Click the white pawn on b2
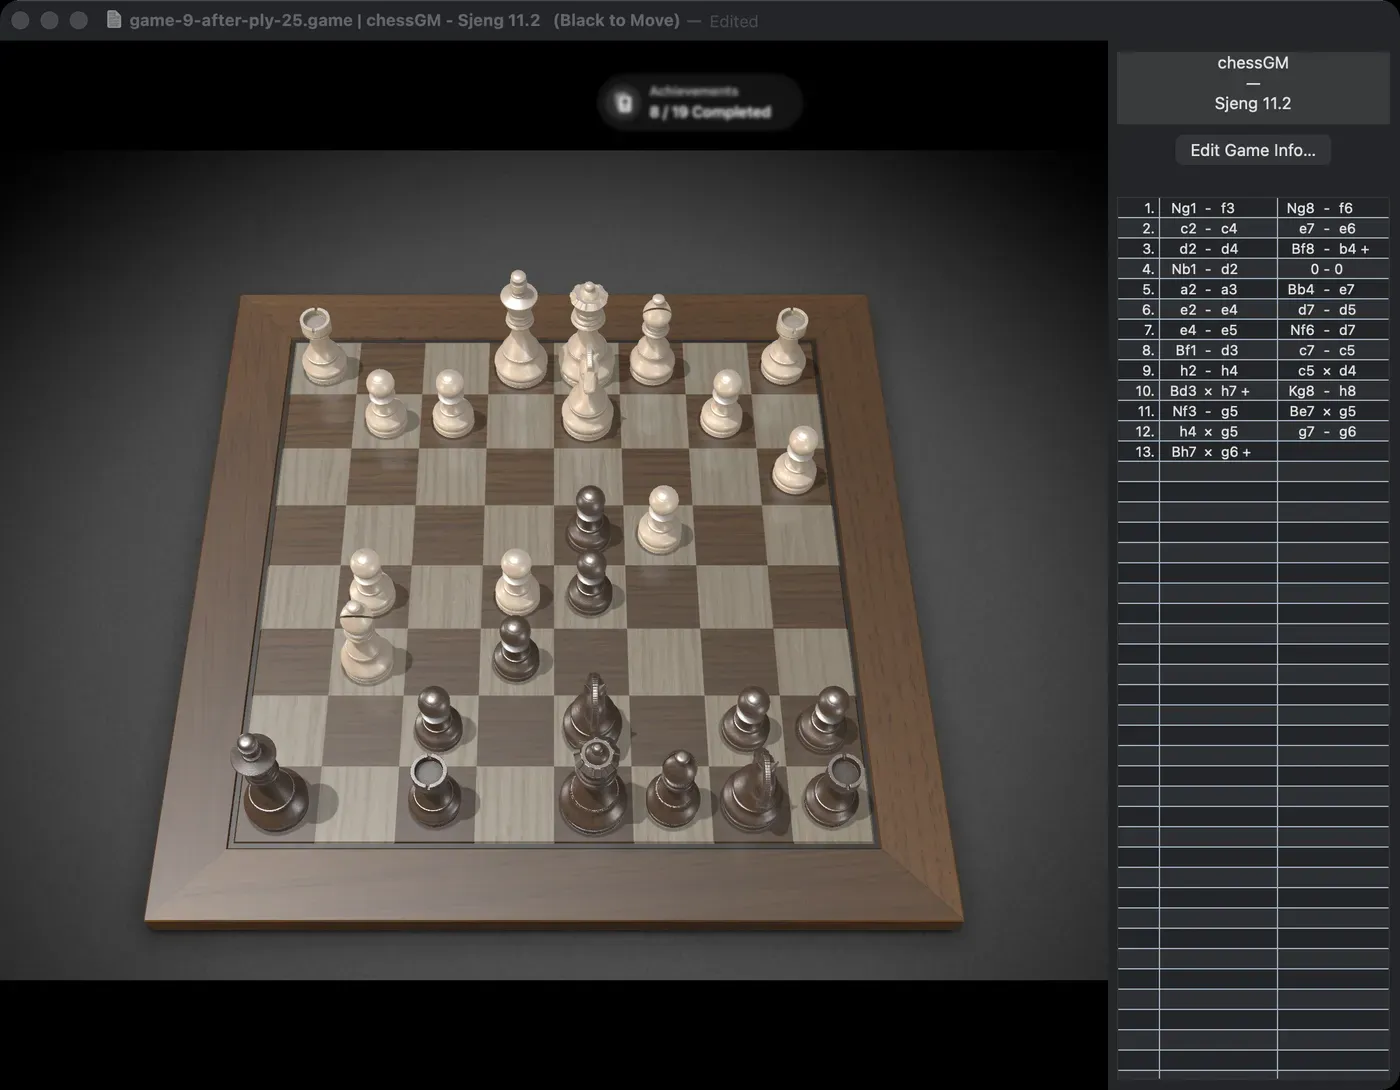This screenshot has height=1090, width=1400. pos(723,404)
